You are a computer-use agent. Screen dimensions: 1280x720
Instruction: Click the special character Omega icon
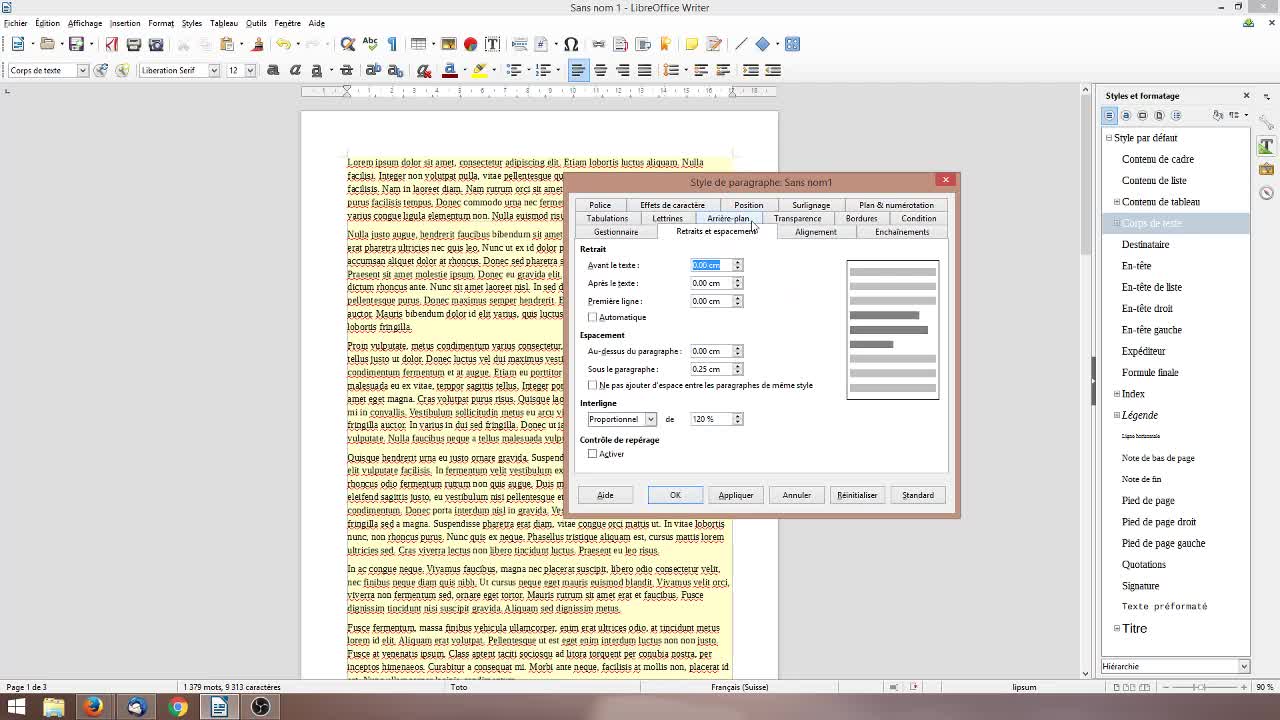point(571,44)
